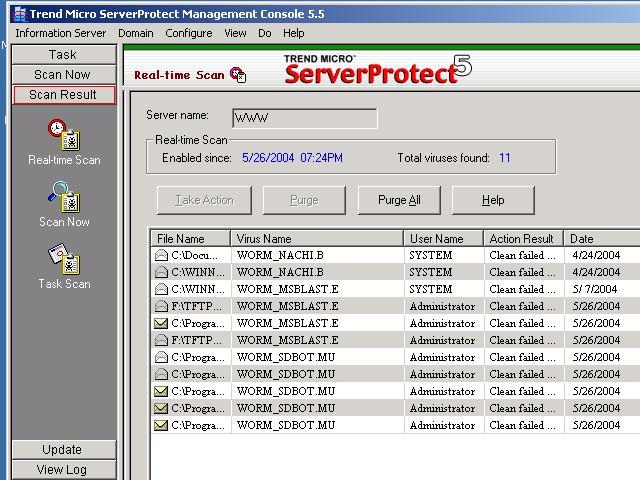Viewport: 640px width, 480px height.
Task: Open the Scan Now sidebar icon
Action: pos(64,197)
